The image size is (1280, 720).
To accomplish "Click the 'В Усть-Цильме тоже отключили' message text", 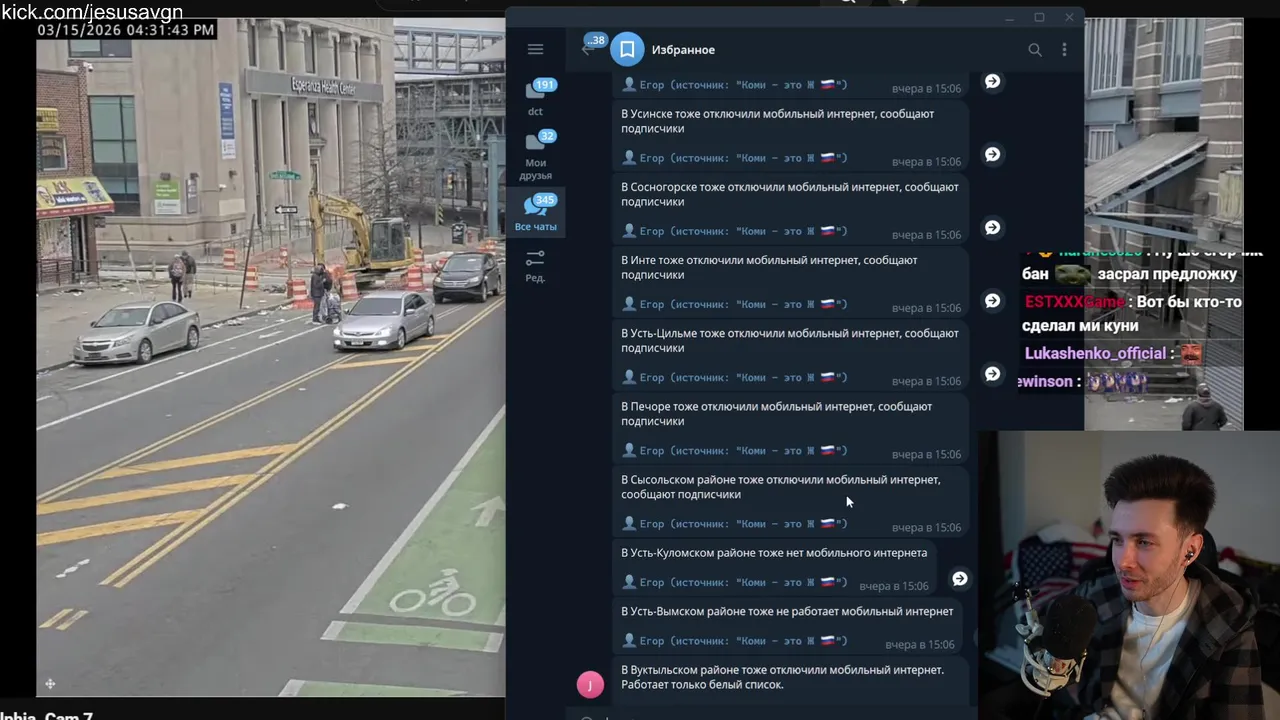I will point(790,340).
